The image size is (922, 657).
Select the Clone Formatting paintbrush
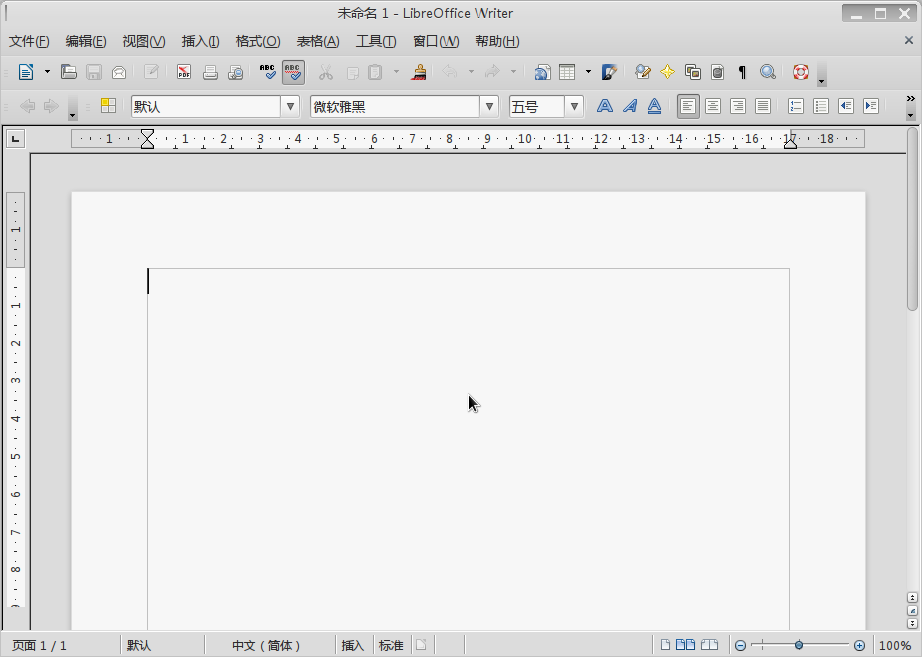coord(419,72)
